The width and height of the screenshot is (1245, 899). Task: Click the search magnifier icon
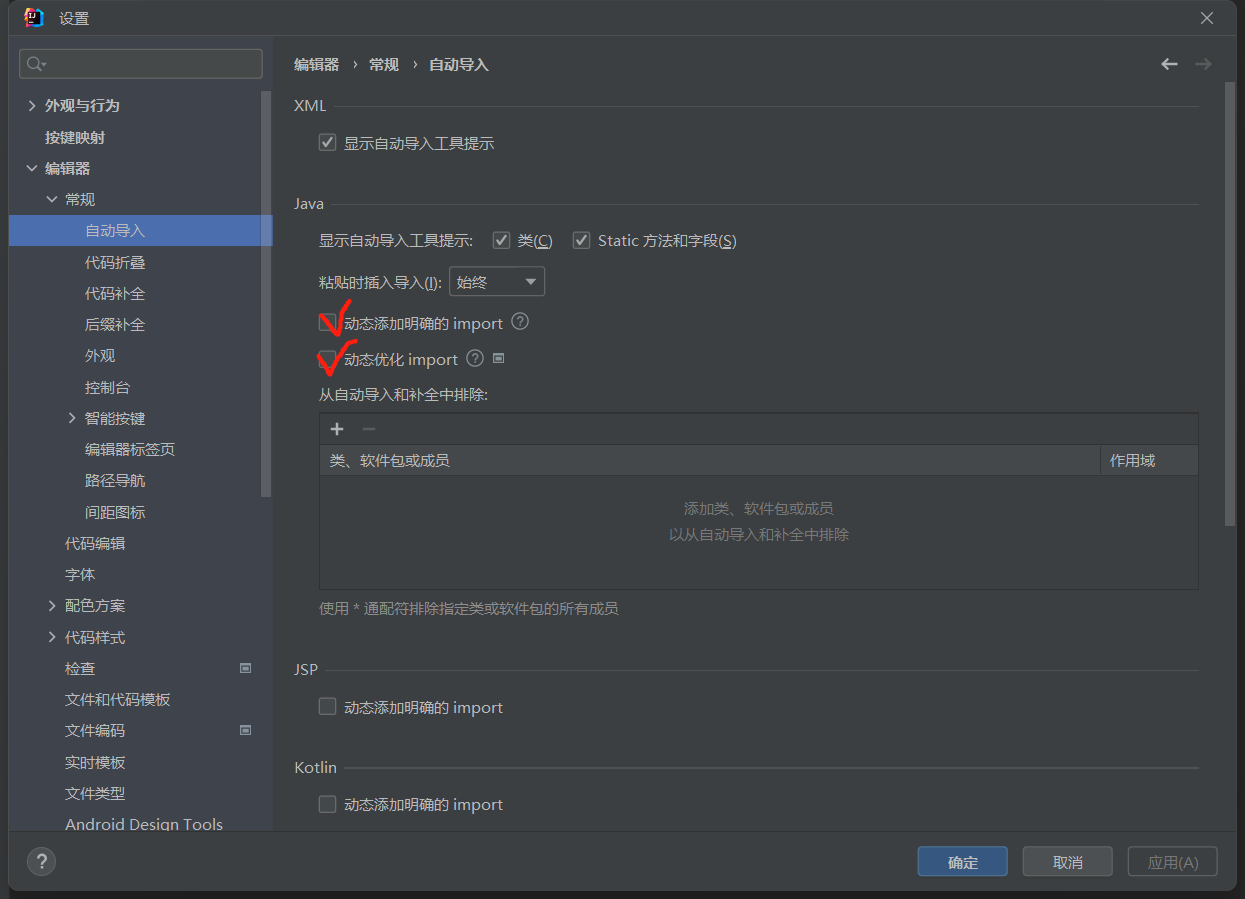[35, 64]
